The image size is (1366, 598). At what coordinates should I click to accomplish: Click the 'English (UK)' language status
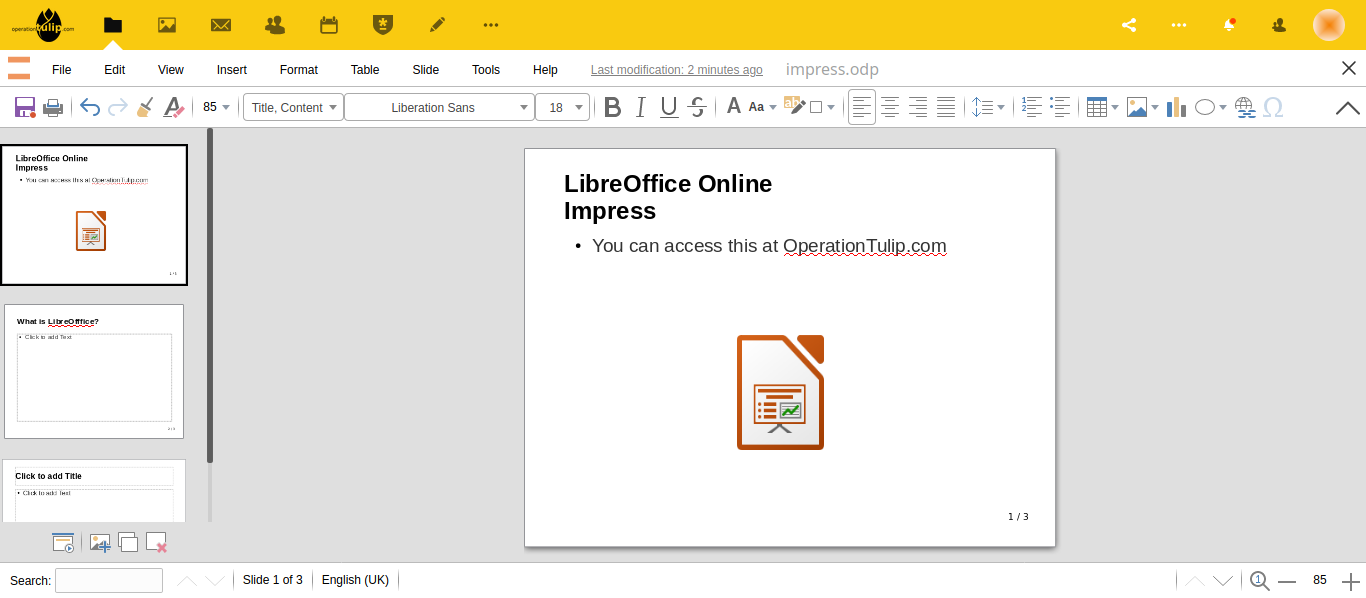point(356,580)
